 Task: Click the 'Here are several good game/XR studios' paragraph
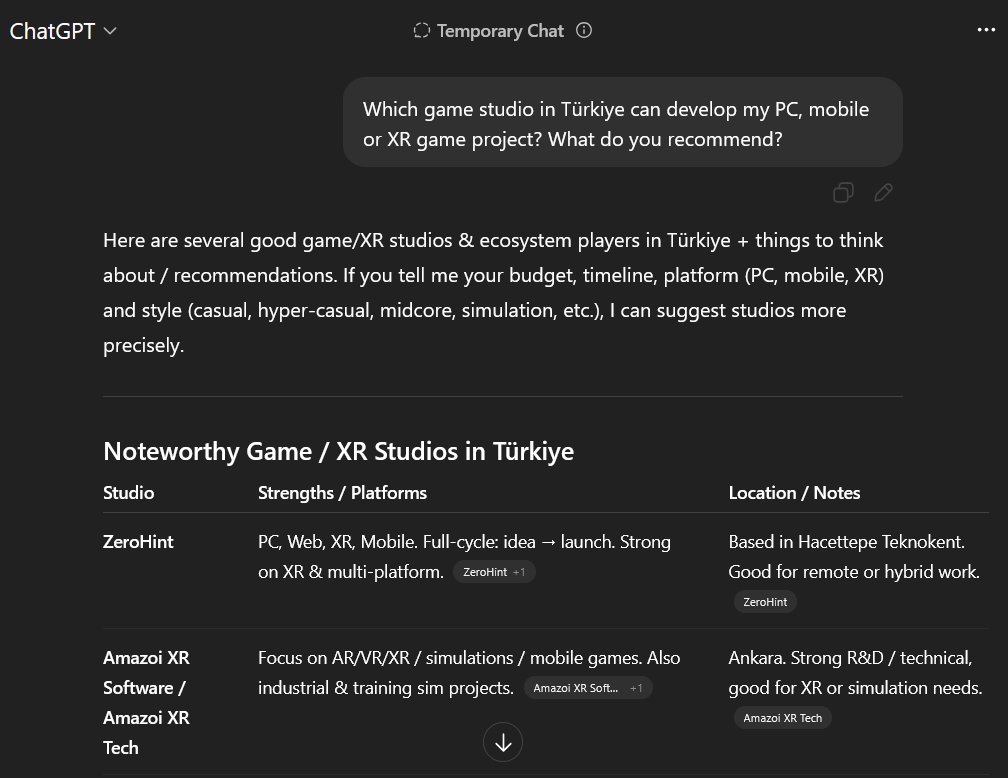[494, 293]
